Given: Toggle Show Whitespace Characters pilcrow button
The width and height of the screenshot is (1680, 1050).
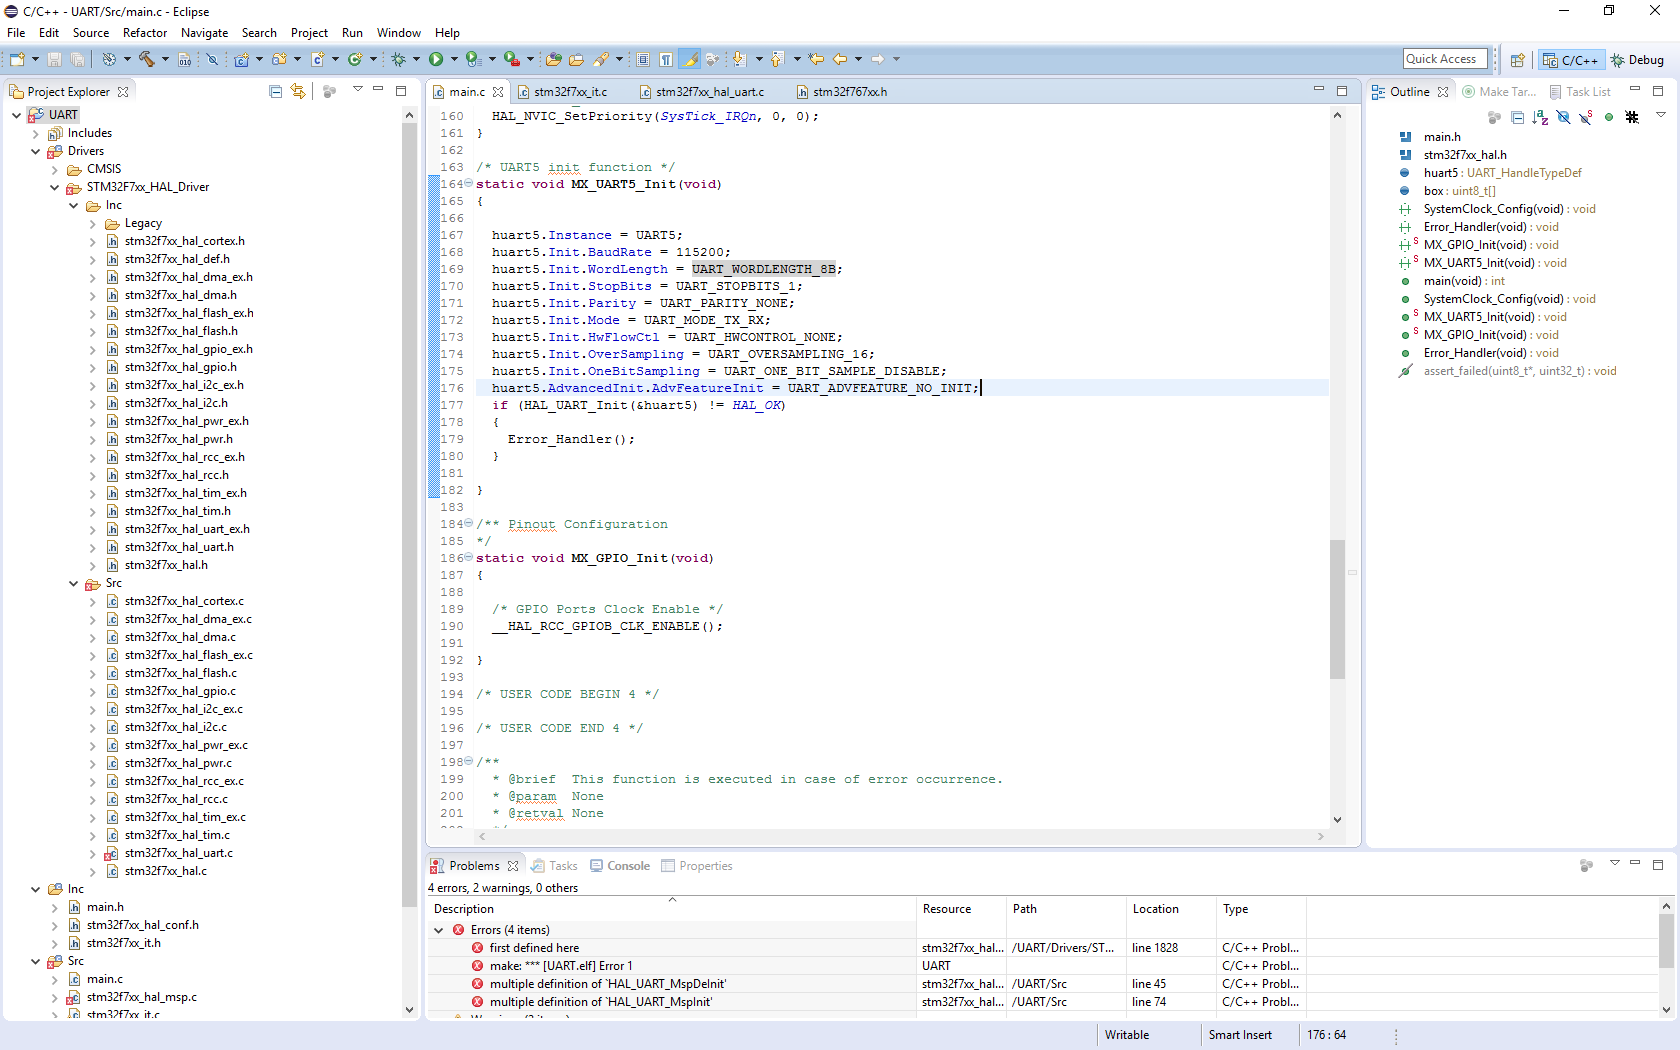Looking at the screenshot, I should 666,59.
